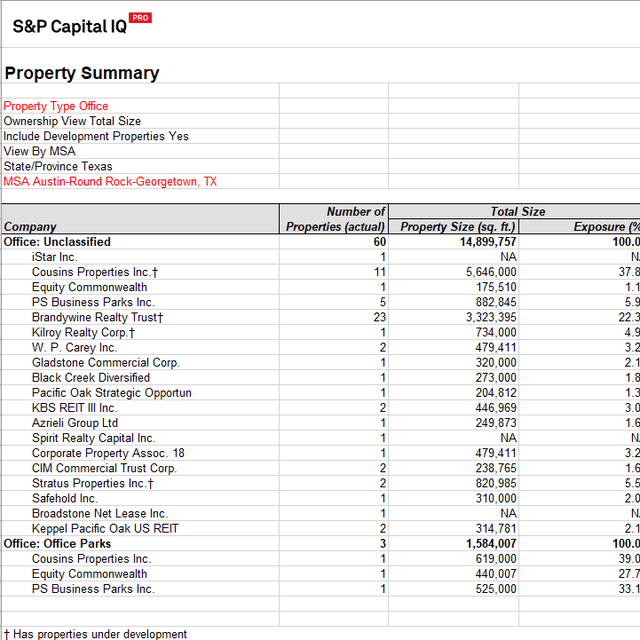Select the 525,000 property size cell

click(454, 589)
